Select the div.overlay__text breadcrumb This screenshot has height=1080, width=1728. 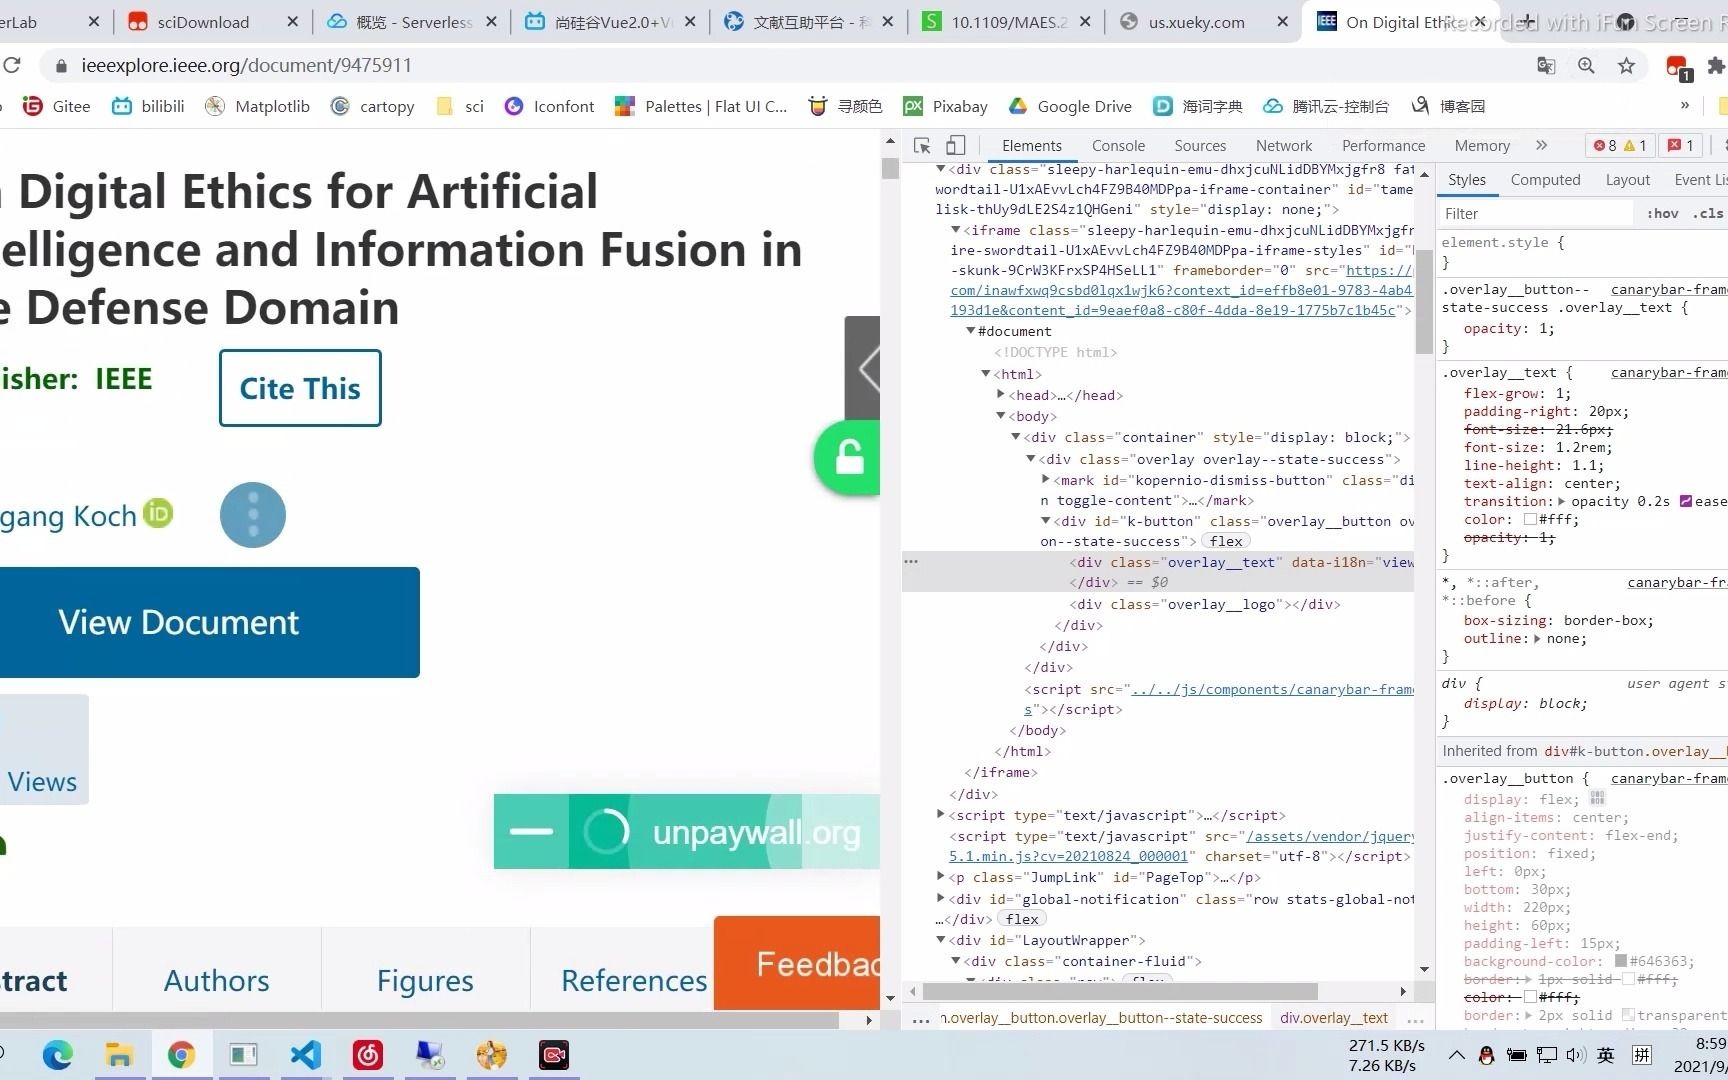point(1334,1018)
